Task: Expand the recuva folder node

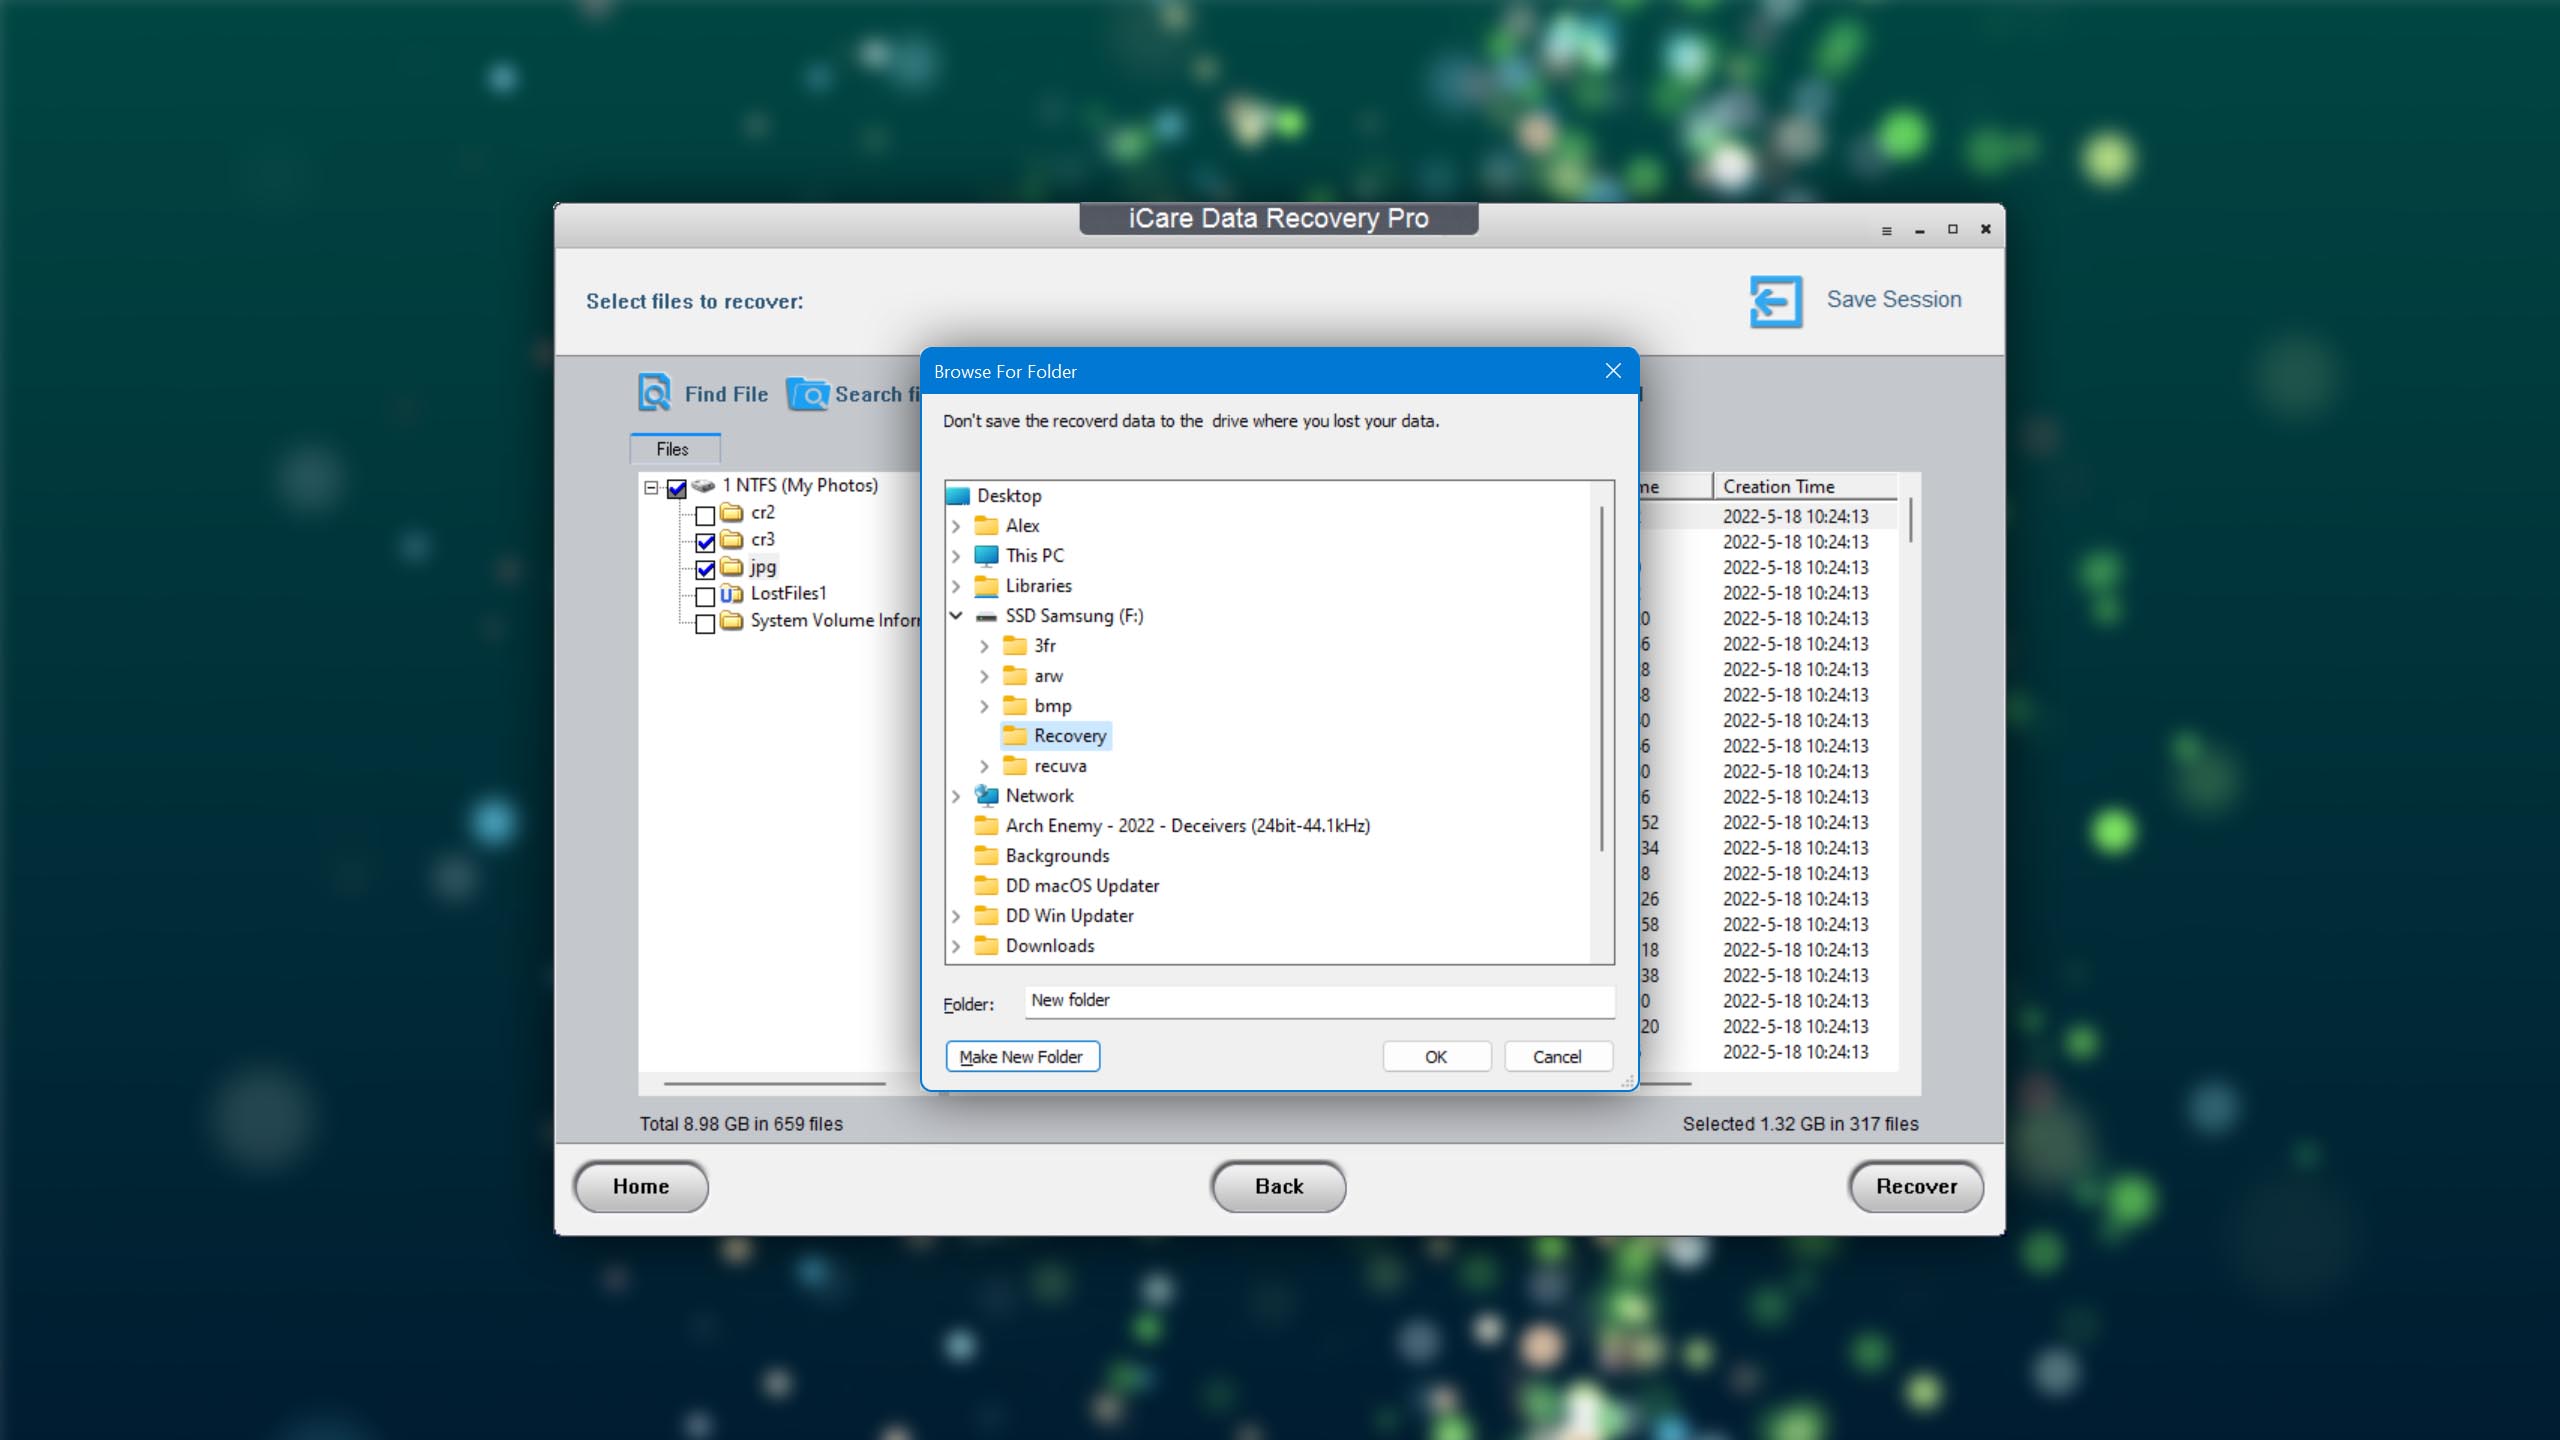Action: tap(985, 766)
